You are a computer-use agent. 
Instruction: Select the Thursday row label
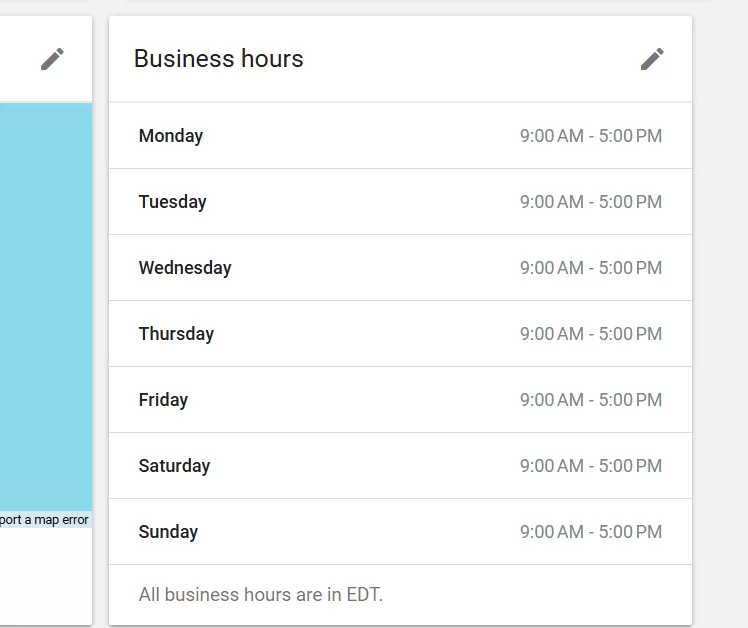pos(176,334)
